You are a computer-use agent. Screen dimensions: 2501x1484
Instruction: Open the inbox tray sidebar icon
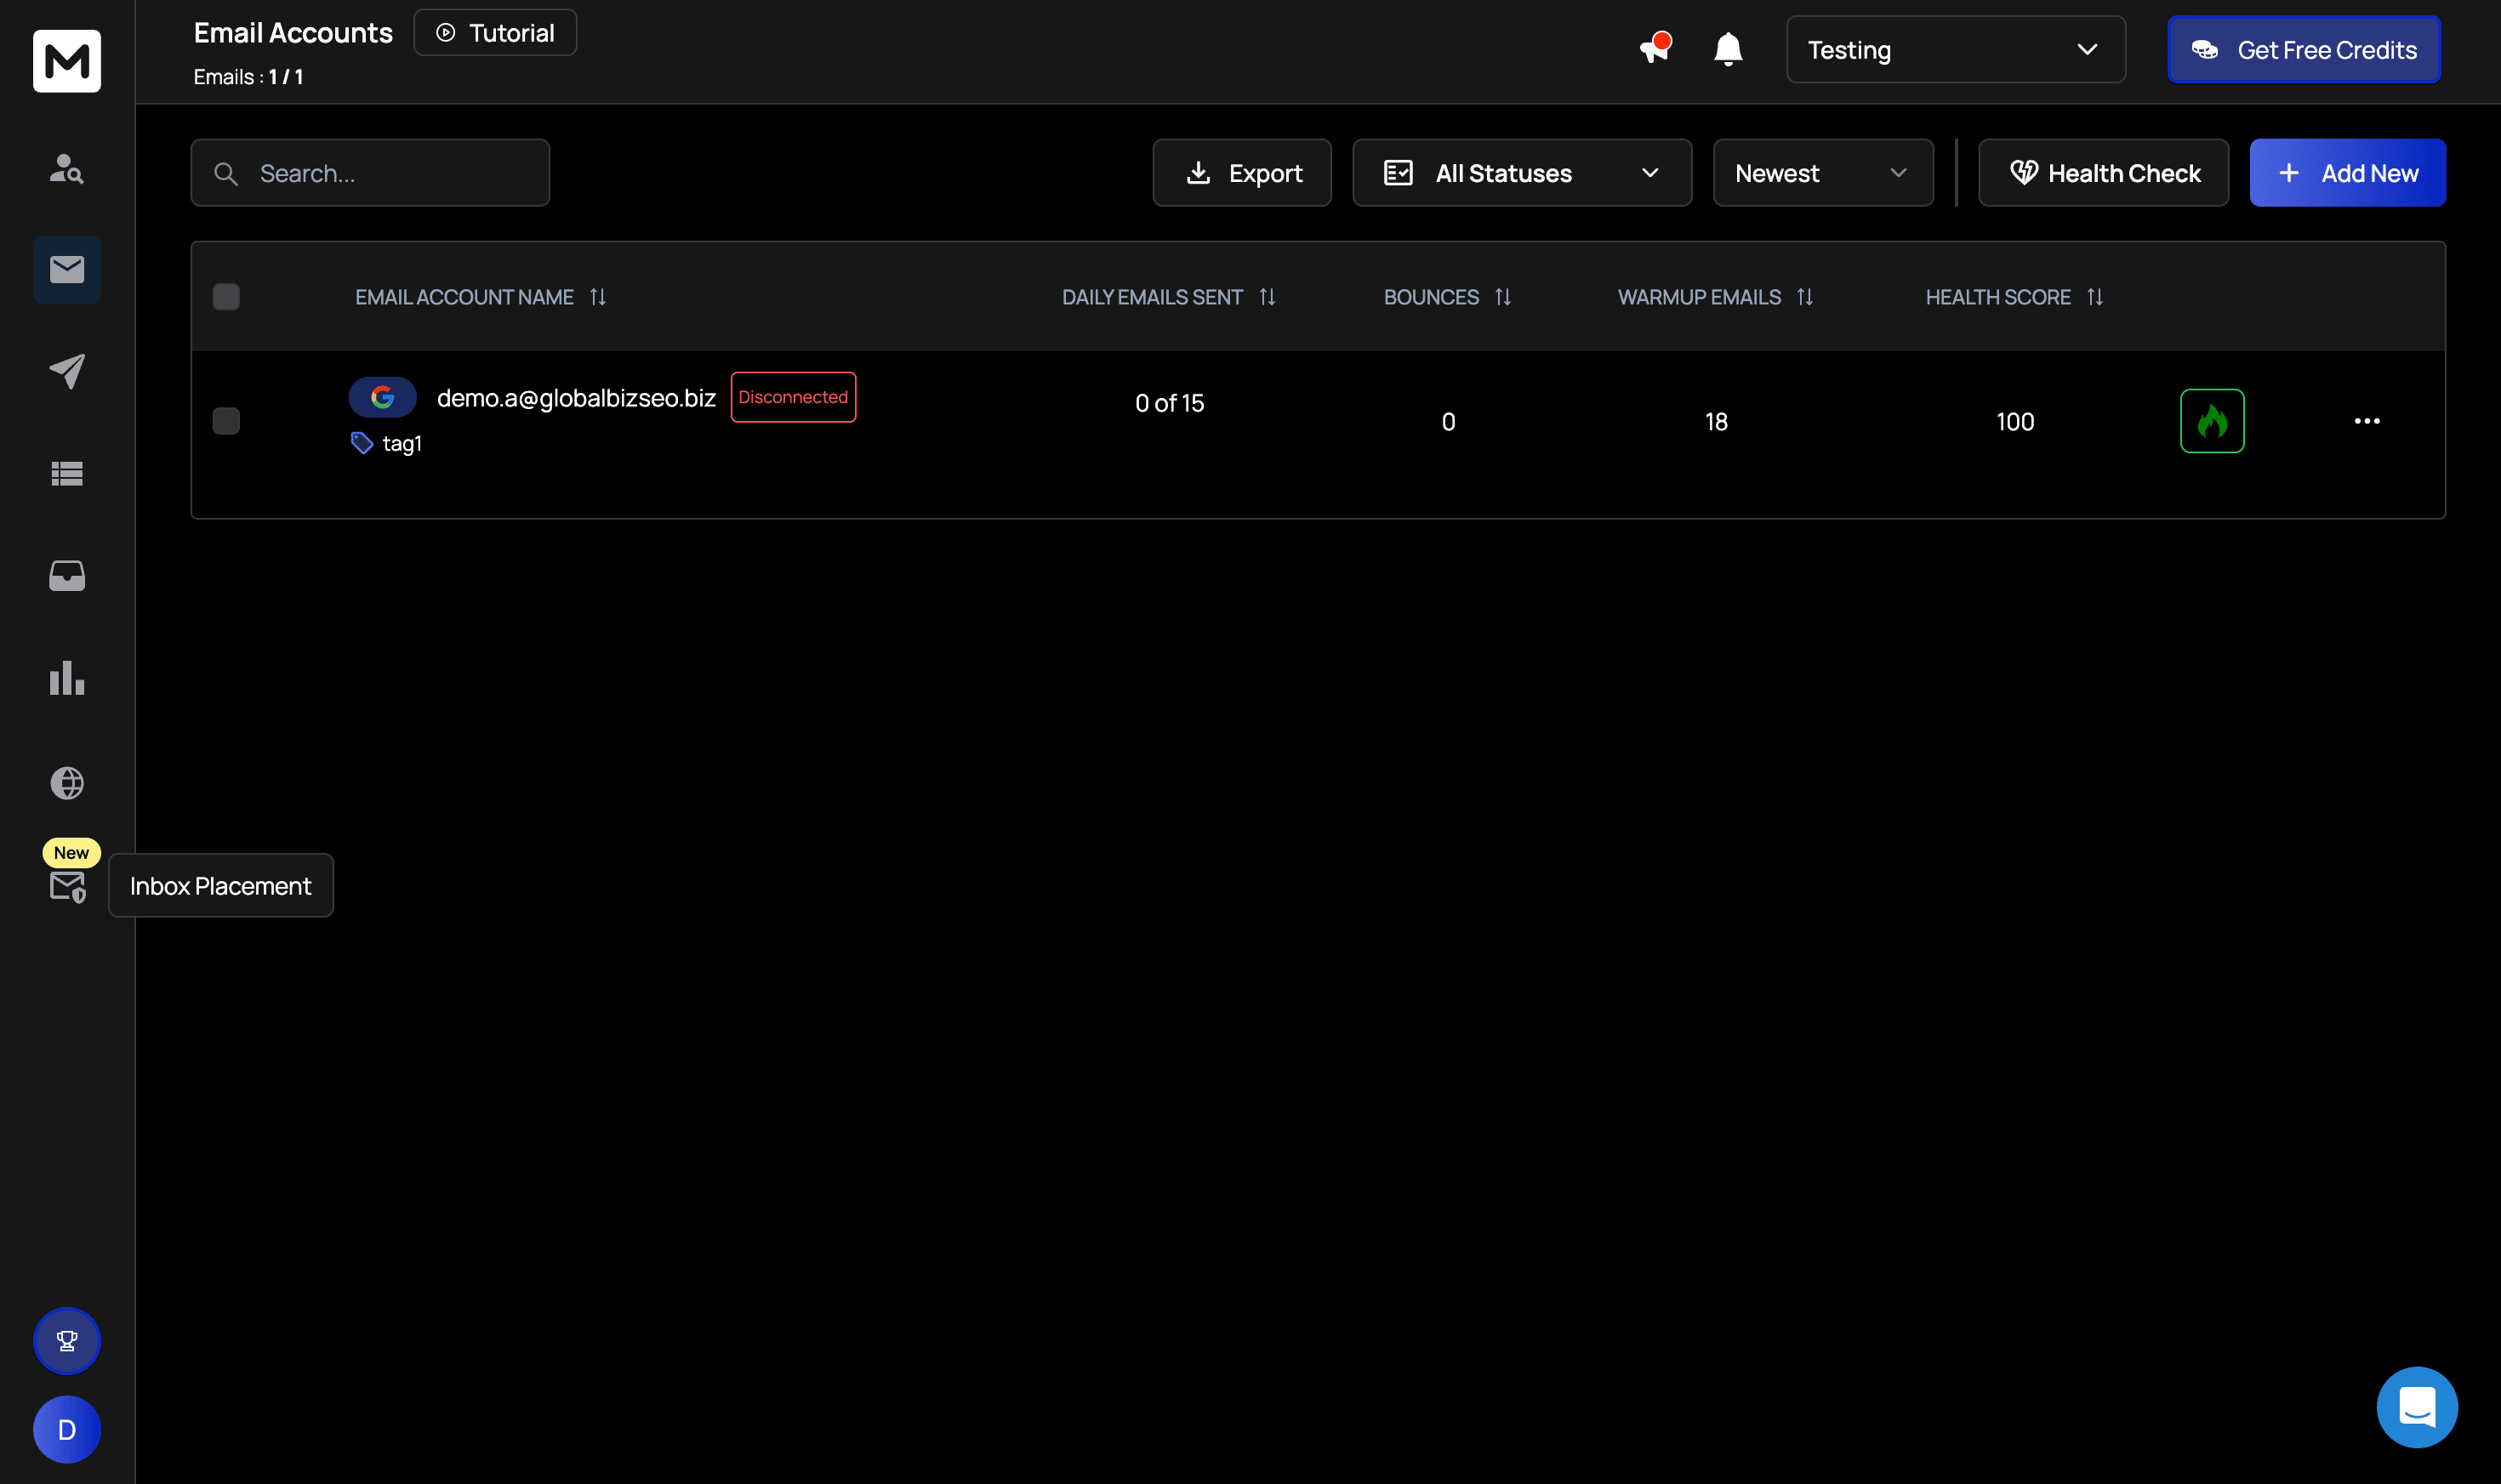point(67,576)
